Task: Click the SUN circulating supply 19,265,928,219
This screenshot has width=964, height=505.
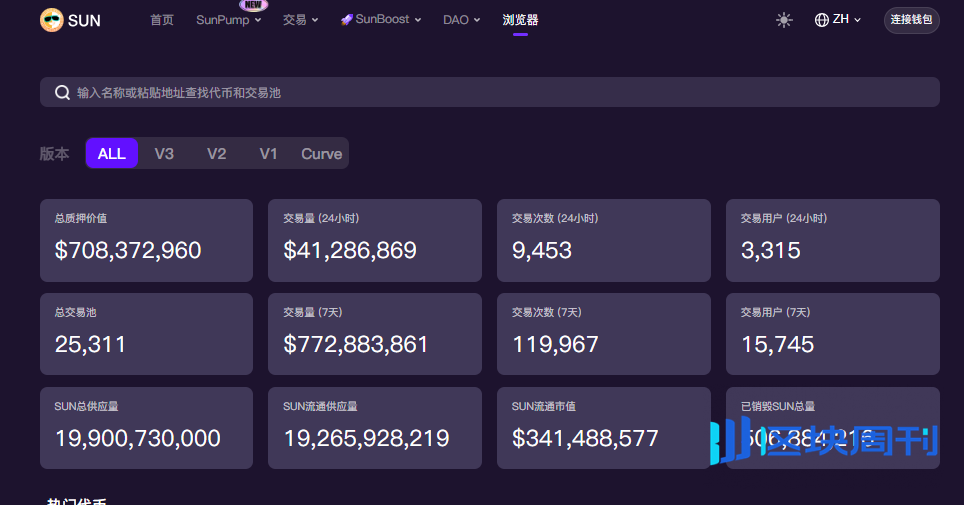Action: (366, 439)
